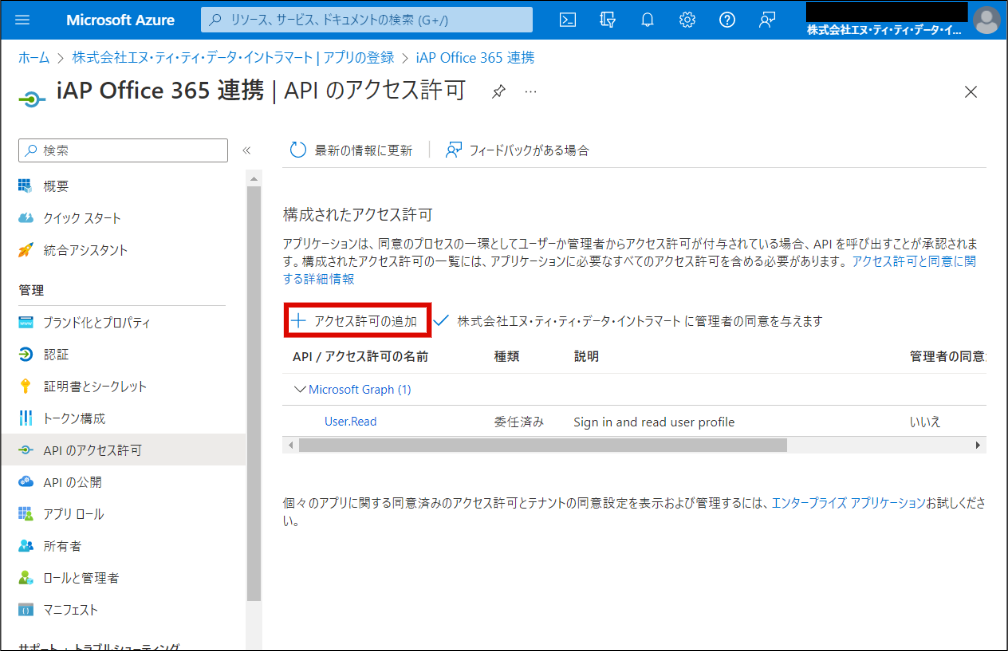Collapse the left sidebar menu
The height and width of the screenshot is (651, 1008).
(x=246, y=150)
